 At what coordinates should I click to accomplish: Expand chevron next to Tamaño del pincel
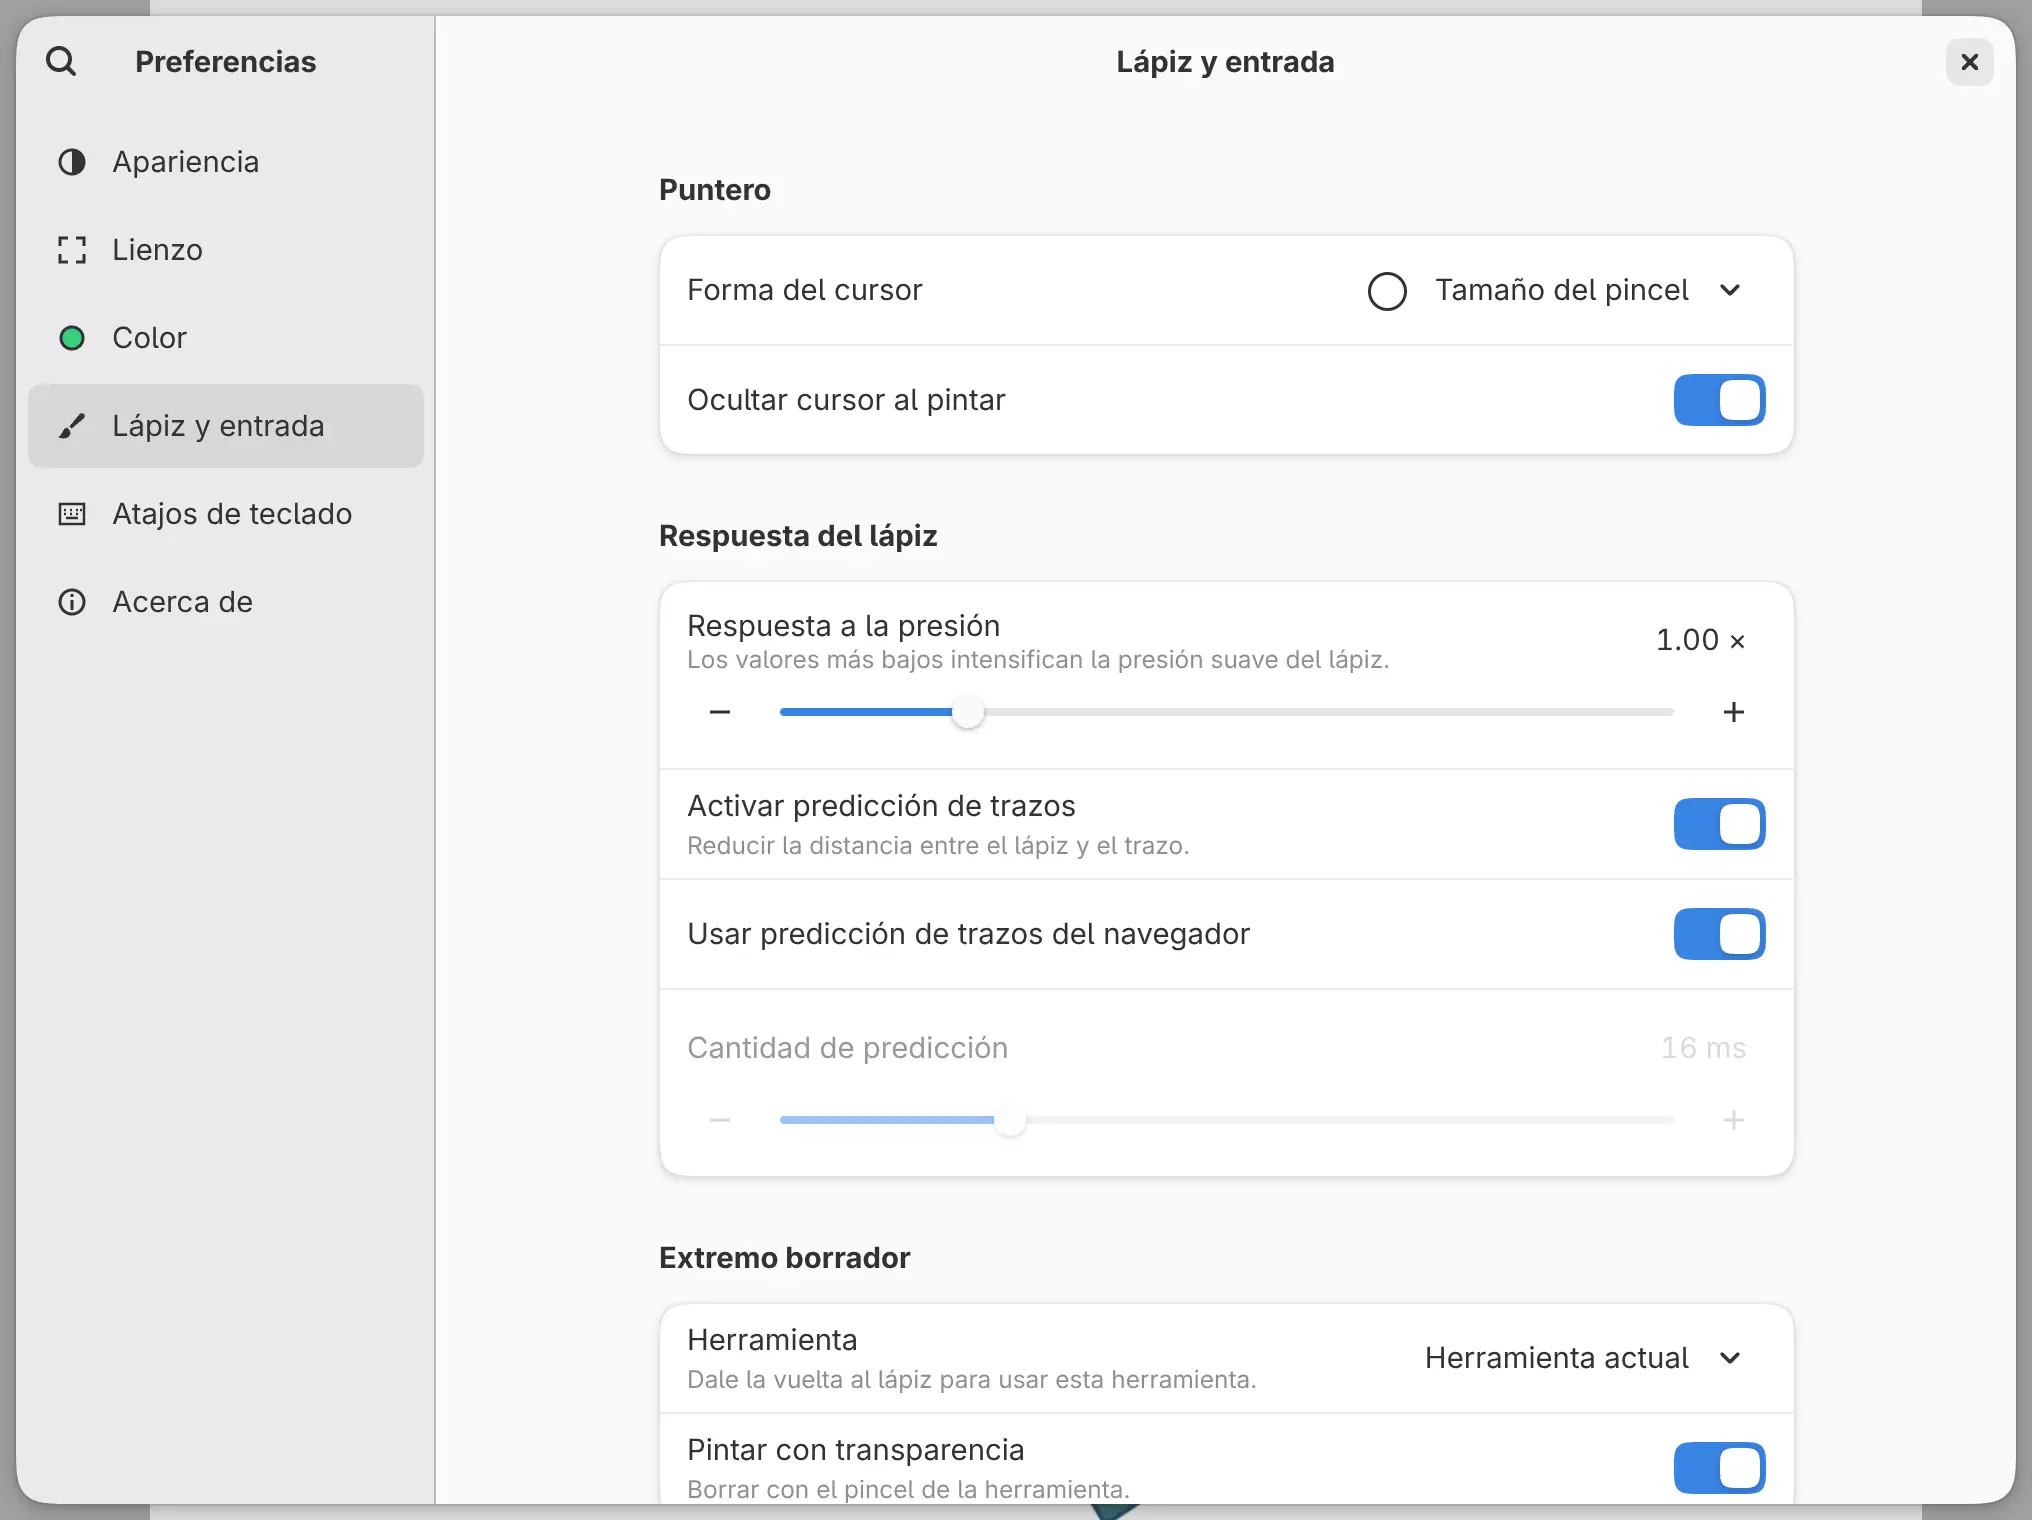(1730, 291)
